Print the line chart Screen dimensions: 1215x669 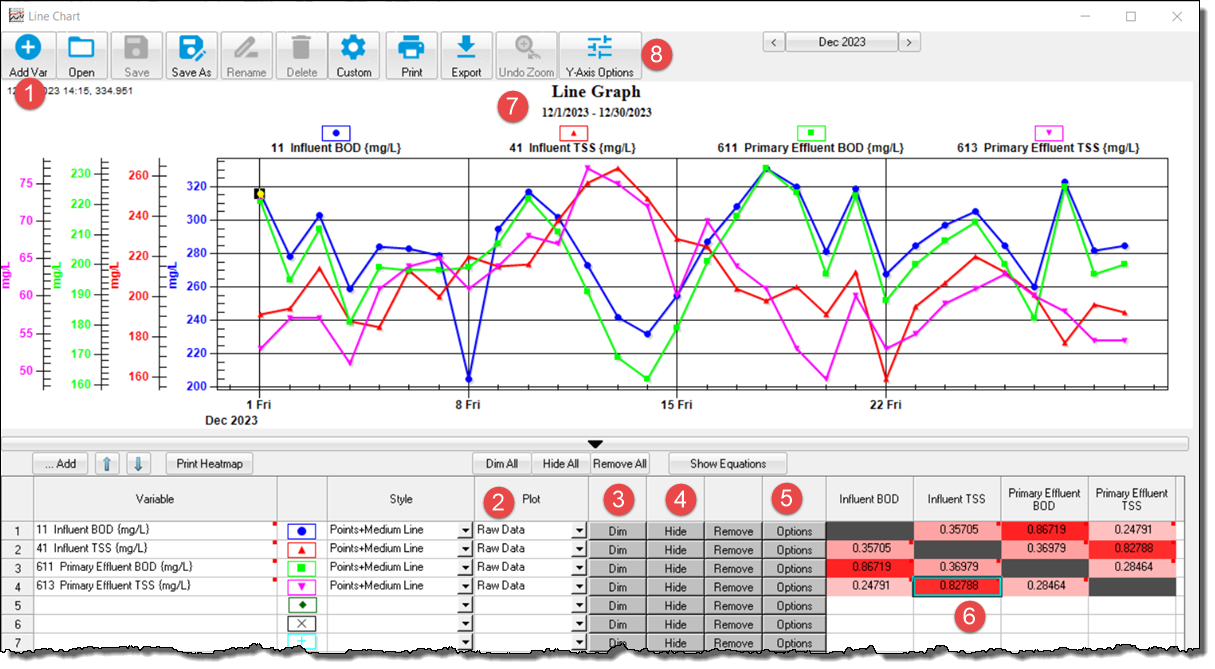click(x=411, y=56)
